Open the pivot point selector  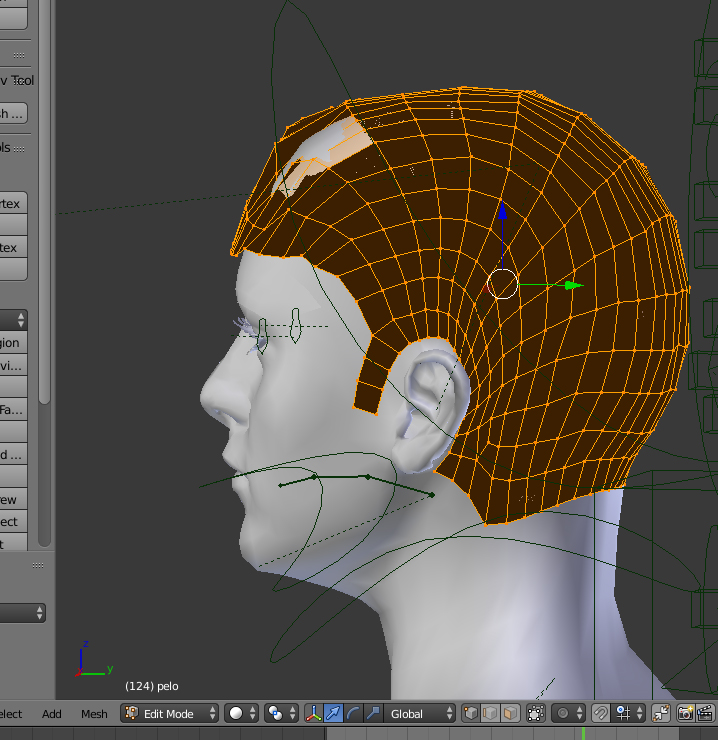281,713
